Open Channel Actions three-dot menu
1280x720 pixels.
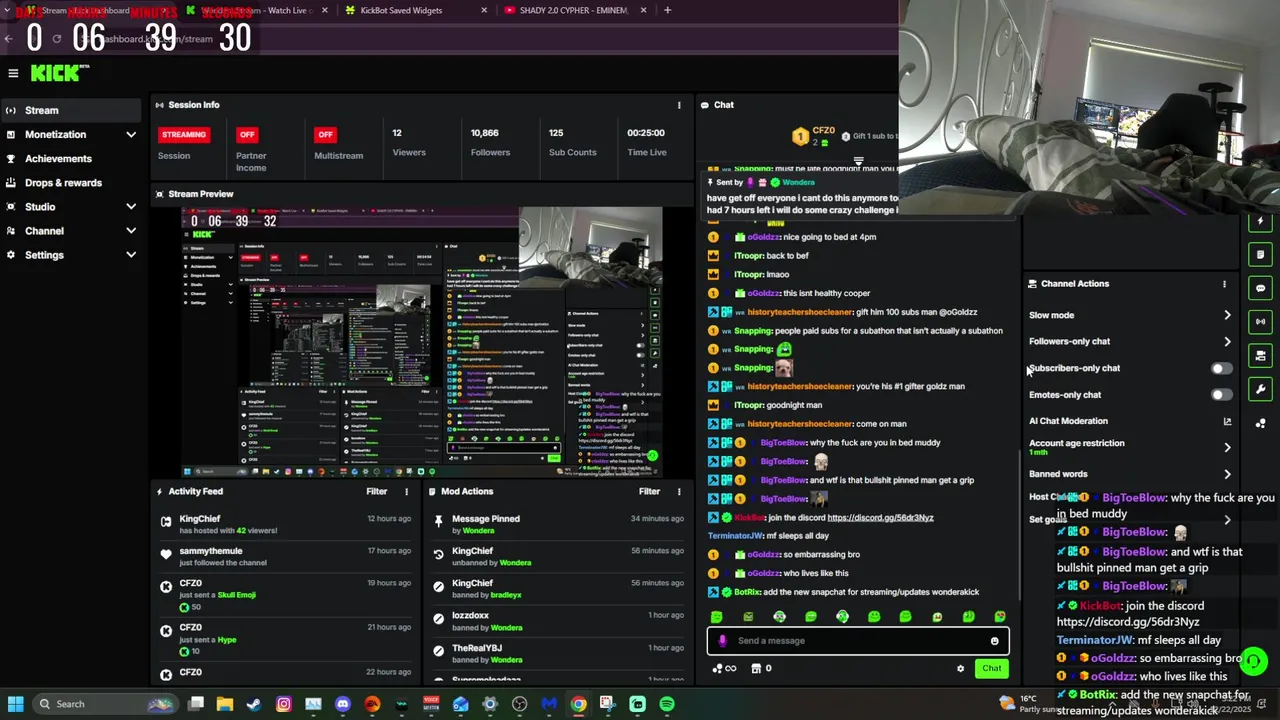coord(1224,284)
